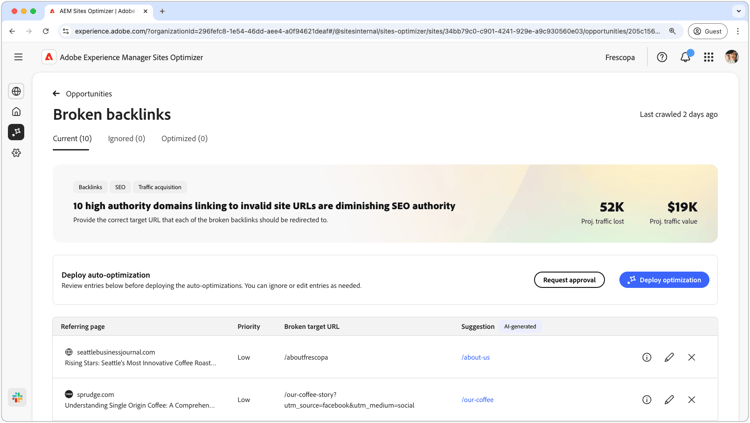Ignore the seattlebusinessjournal.com row entry

(x=692, y=357)
